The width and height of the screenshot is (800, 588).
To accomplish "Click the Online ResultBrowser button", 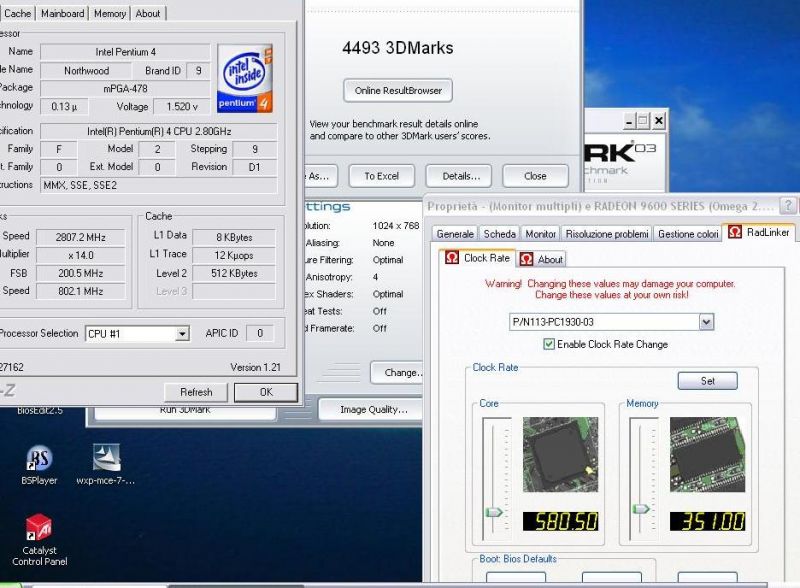I will pyautogui.click(x=398, y=90).
